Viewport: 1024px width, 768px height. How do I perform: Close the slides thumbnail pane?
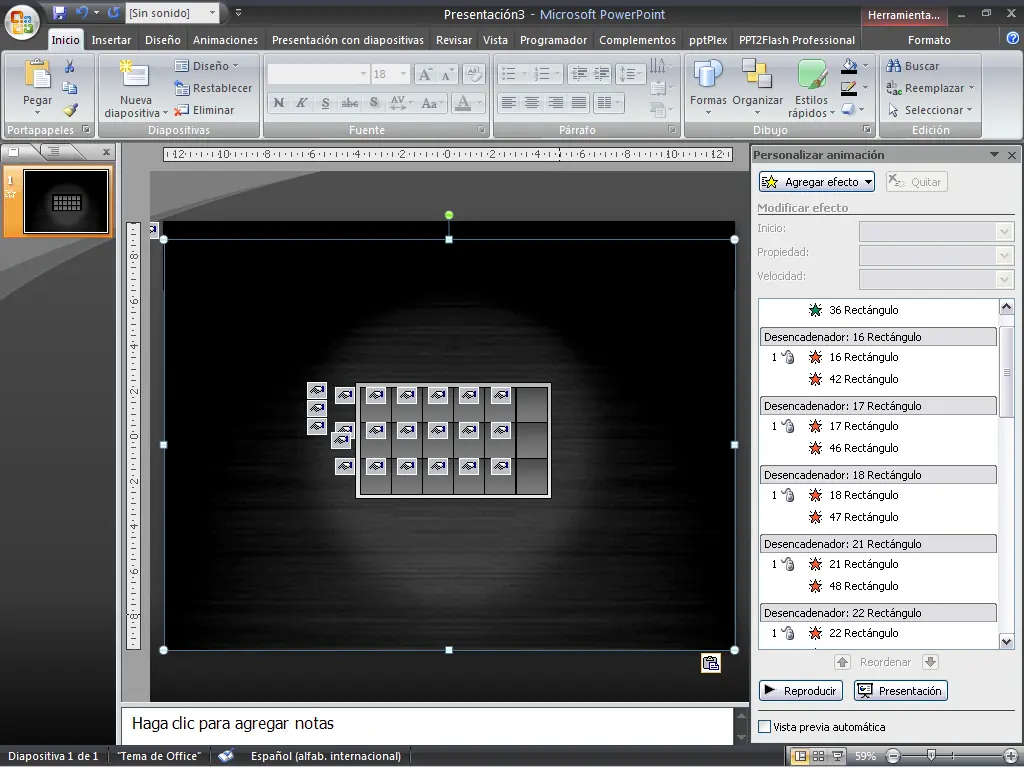click(106, 152)
